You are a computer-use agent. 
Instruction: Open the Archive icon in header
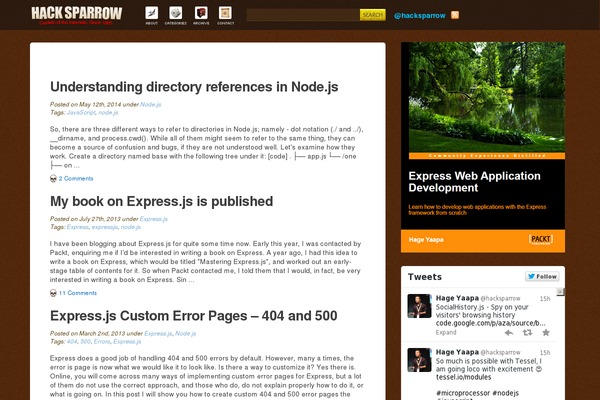pyautogui.click(x=201, y=15)
